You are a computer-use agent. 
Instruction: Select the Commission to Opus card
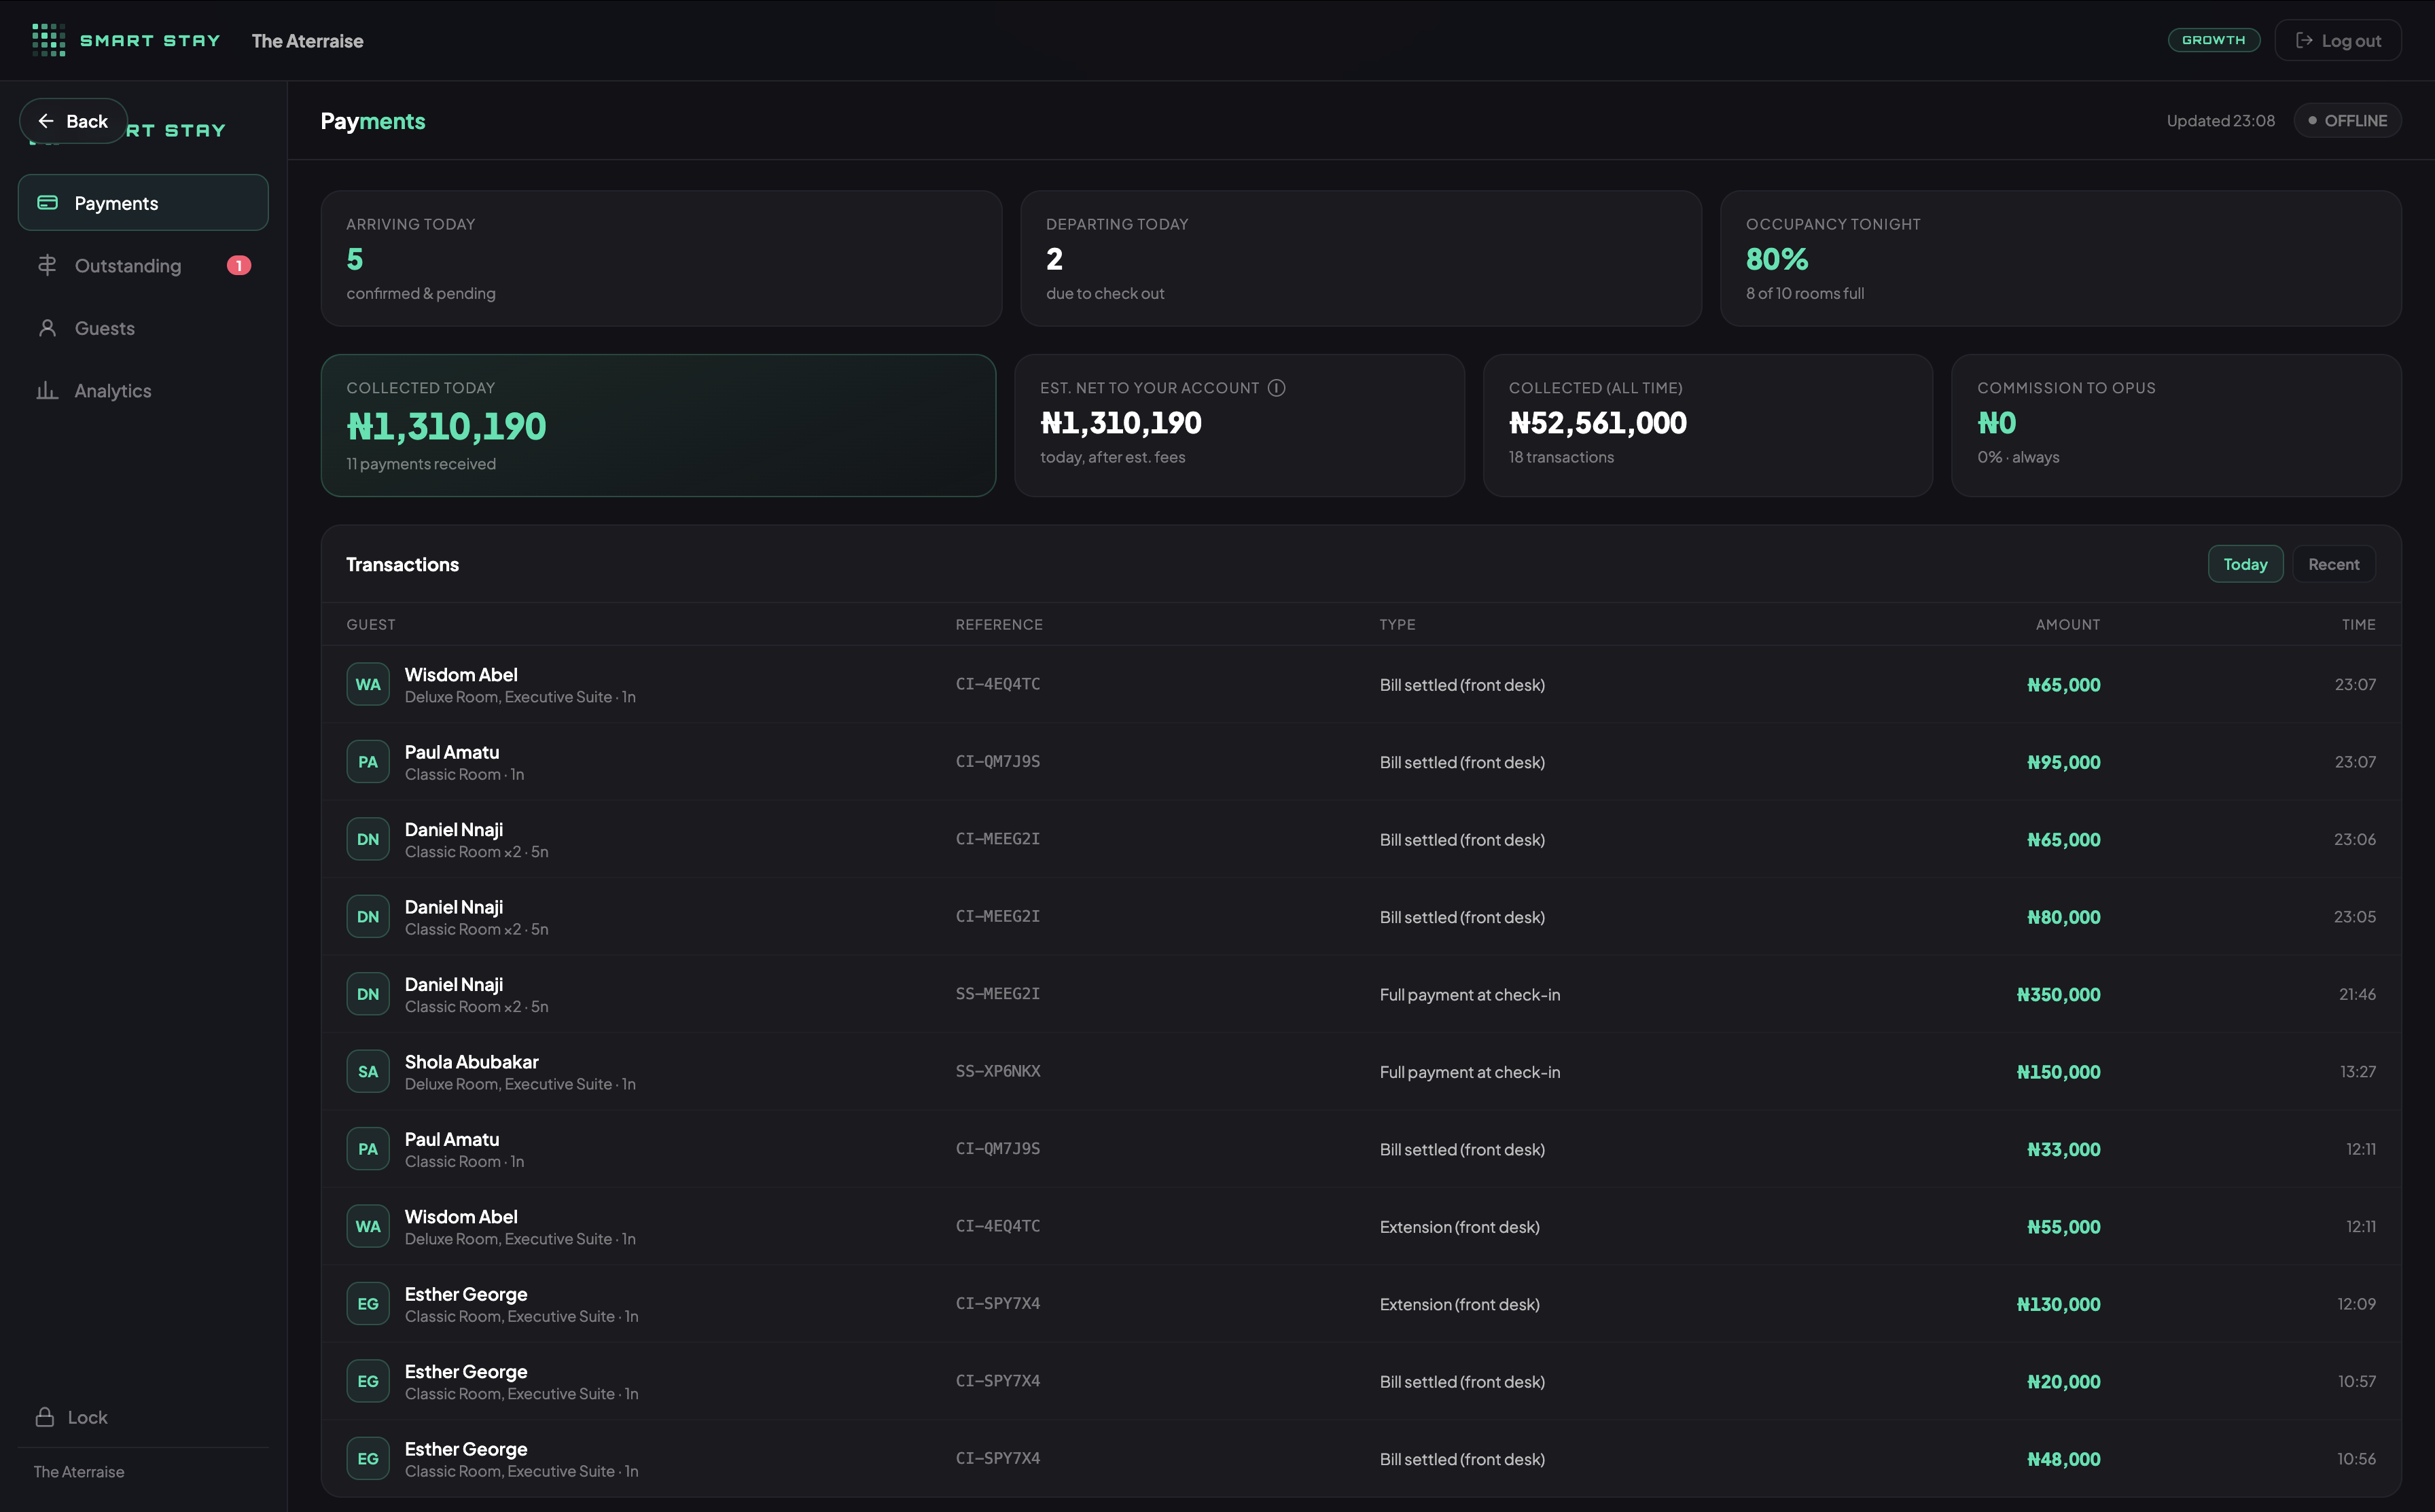tap(2176, 425)
